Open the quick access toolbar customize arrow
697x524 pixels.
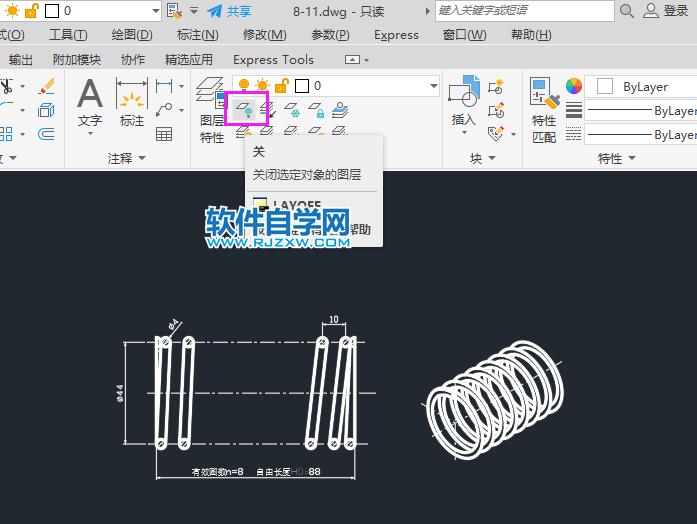[194, 10]
